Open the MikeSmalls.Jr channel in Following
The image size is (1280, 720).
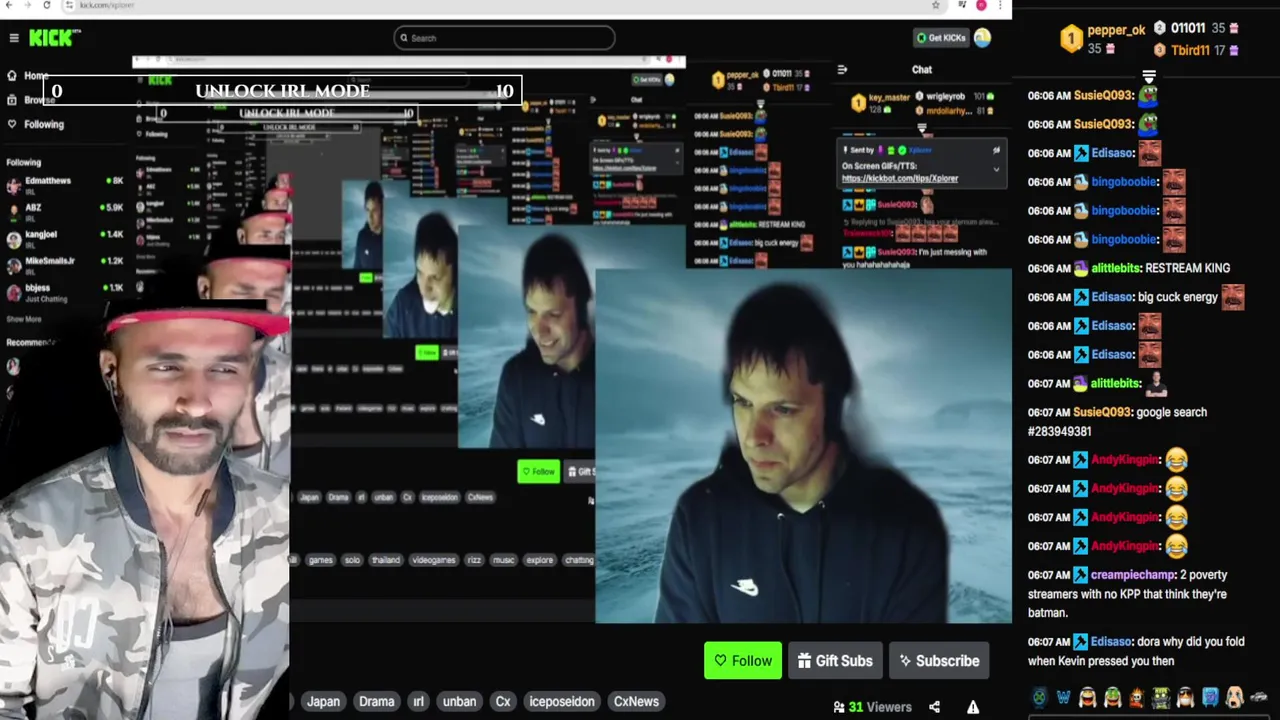65,265
